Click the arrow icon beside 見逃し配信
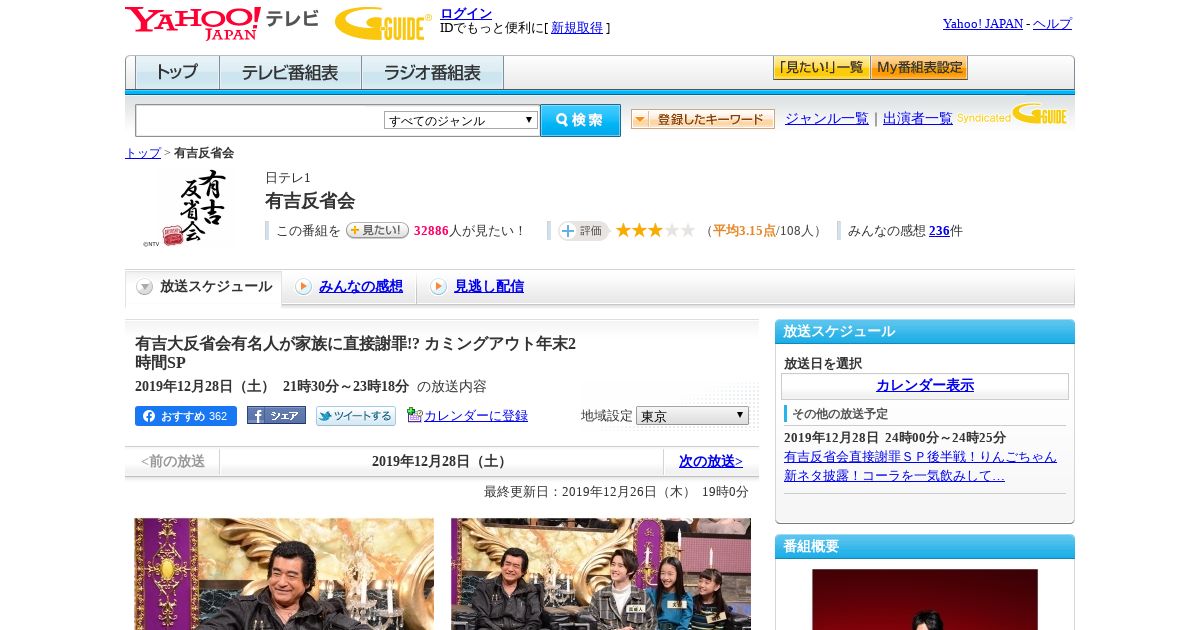The width and height of the screenshot is (1200, 630). coord(438,287)
